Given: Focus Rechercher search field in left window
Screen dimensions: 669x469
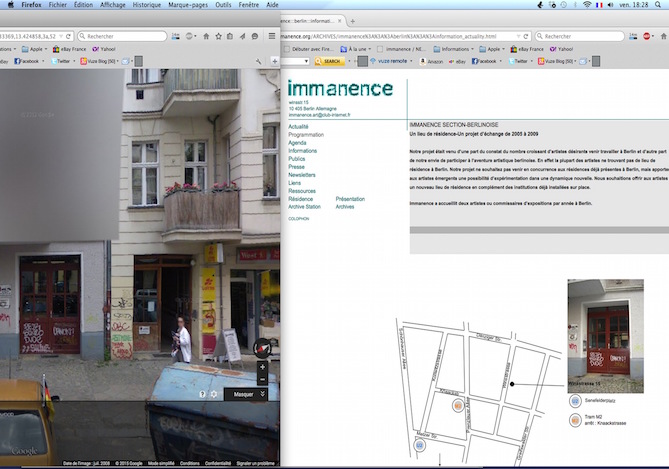Looking at the screenshot, I should coord(122,36).
